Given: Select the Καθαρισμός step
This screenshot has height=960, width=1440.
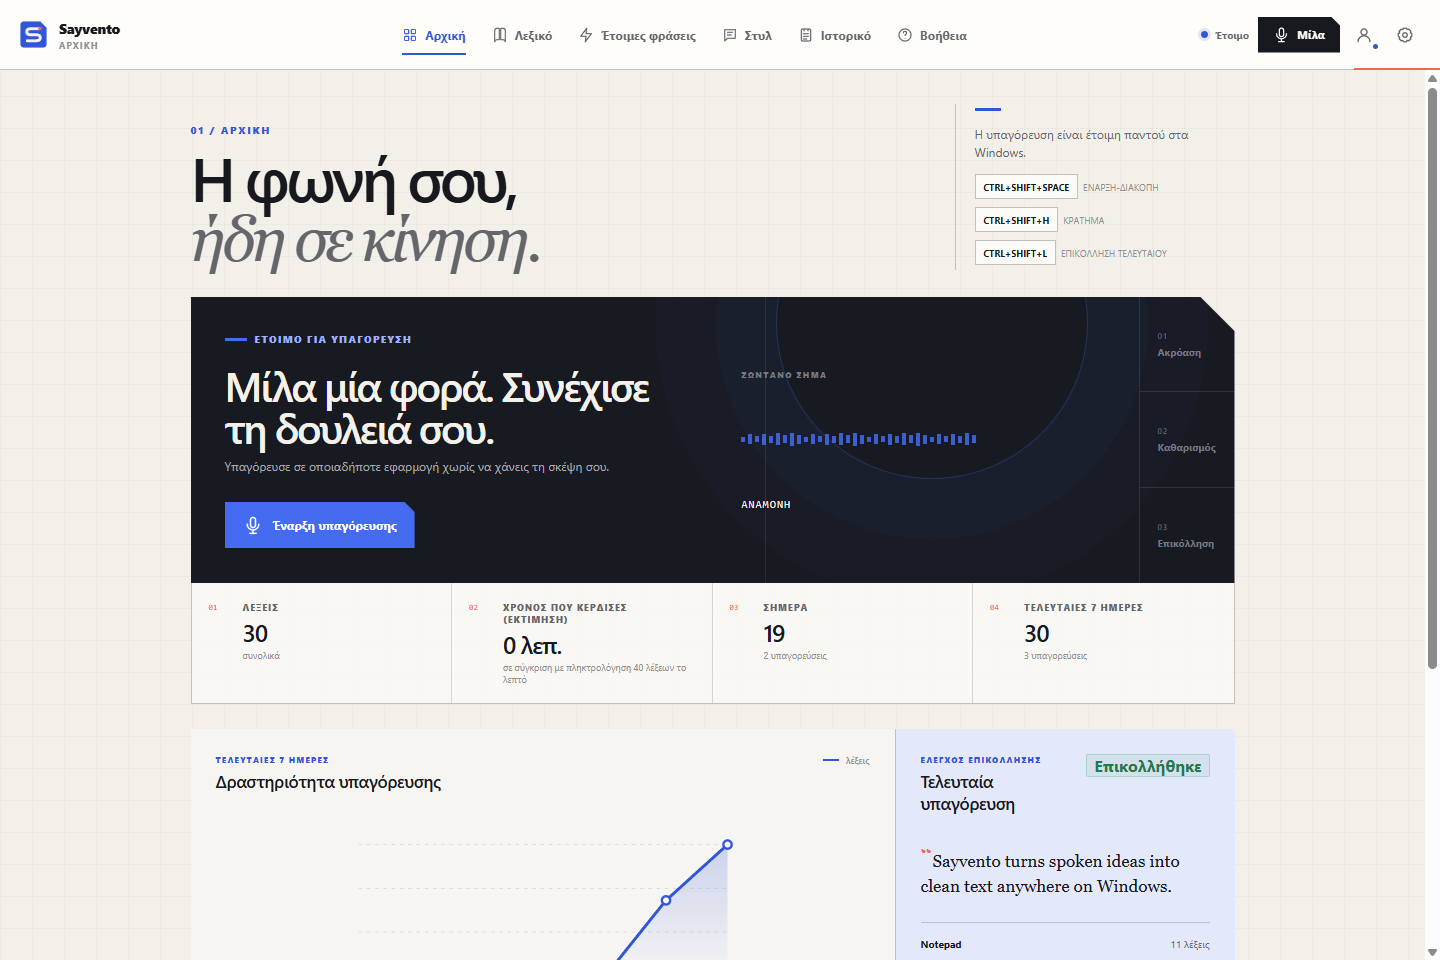Looking at the screenshot, I should [x=1187, y=440].
